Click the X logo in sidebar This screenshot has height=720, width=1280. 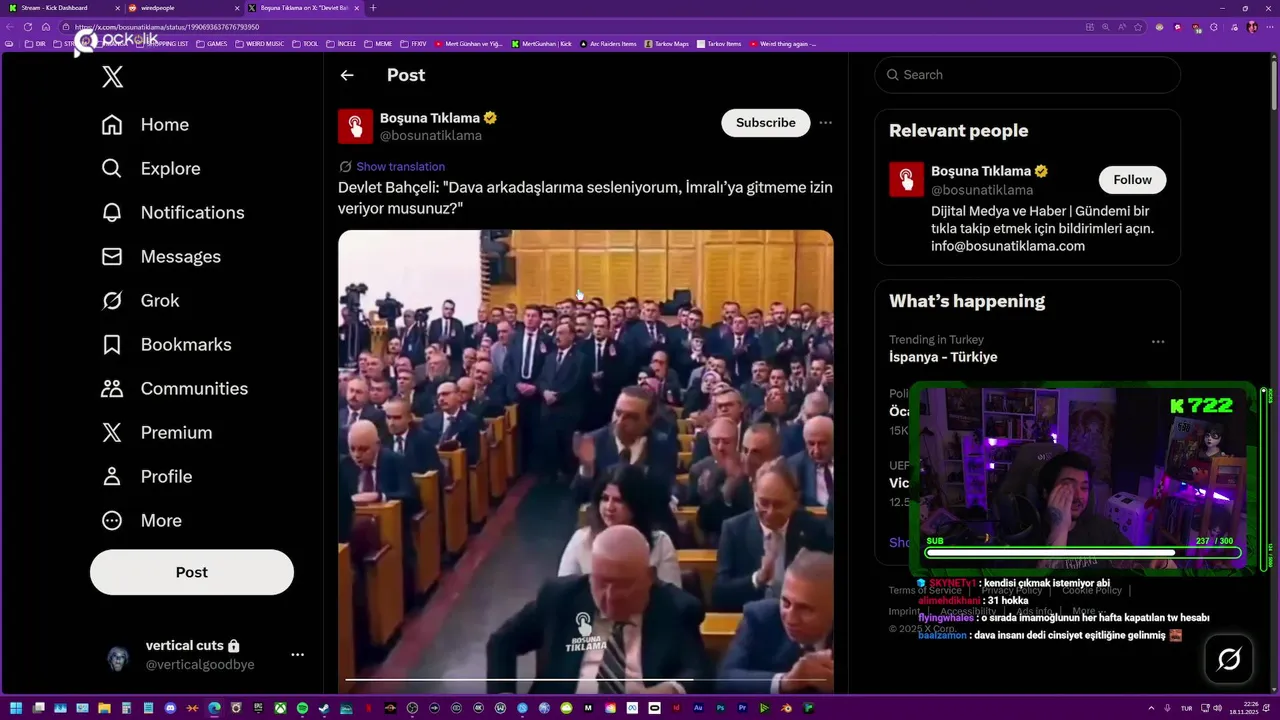click(x=113, y=76)
